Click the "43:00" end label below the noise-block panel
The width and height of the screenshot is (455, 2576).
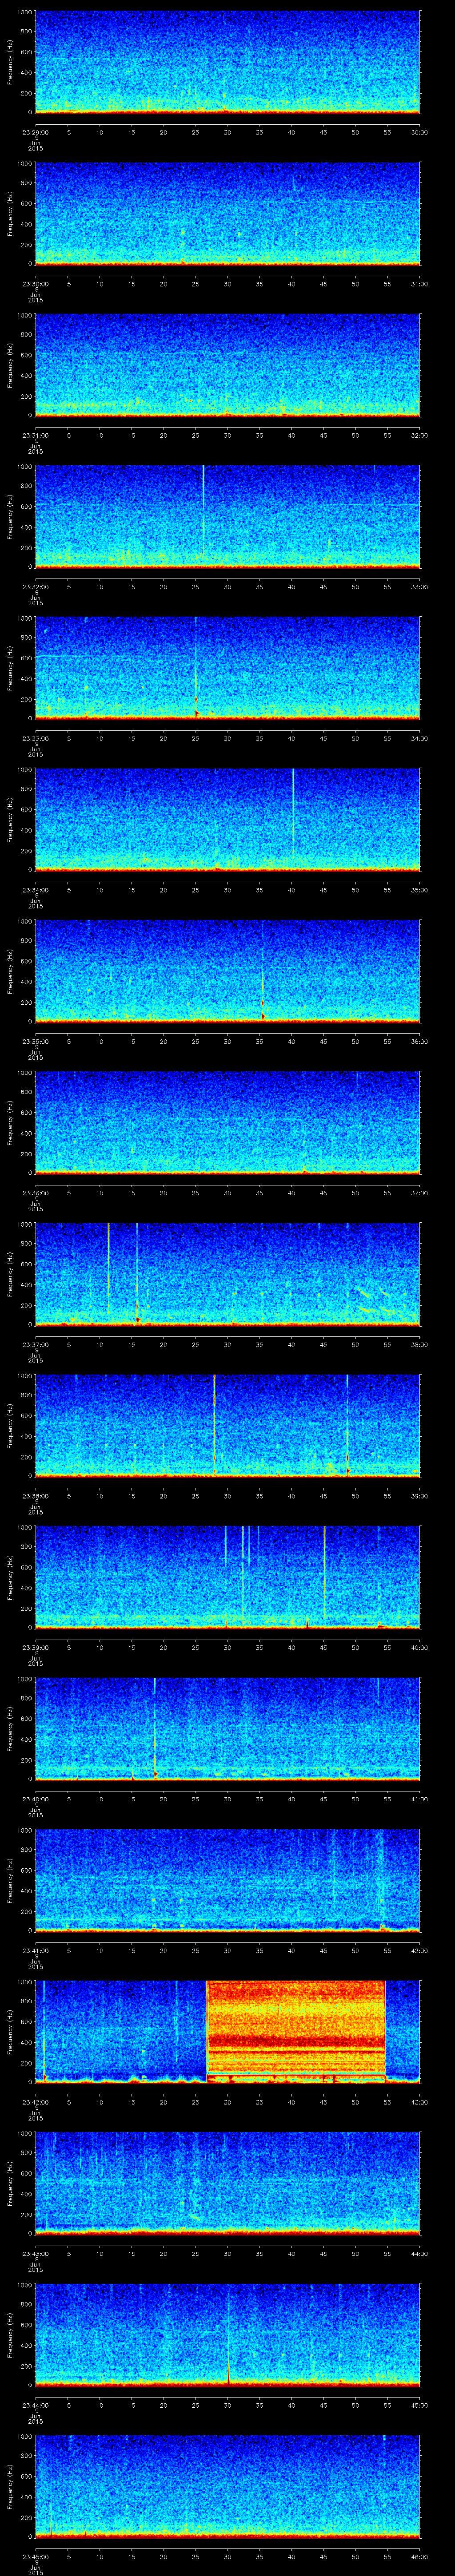(419, 2101)
